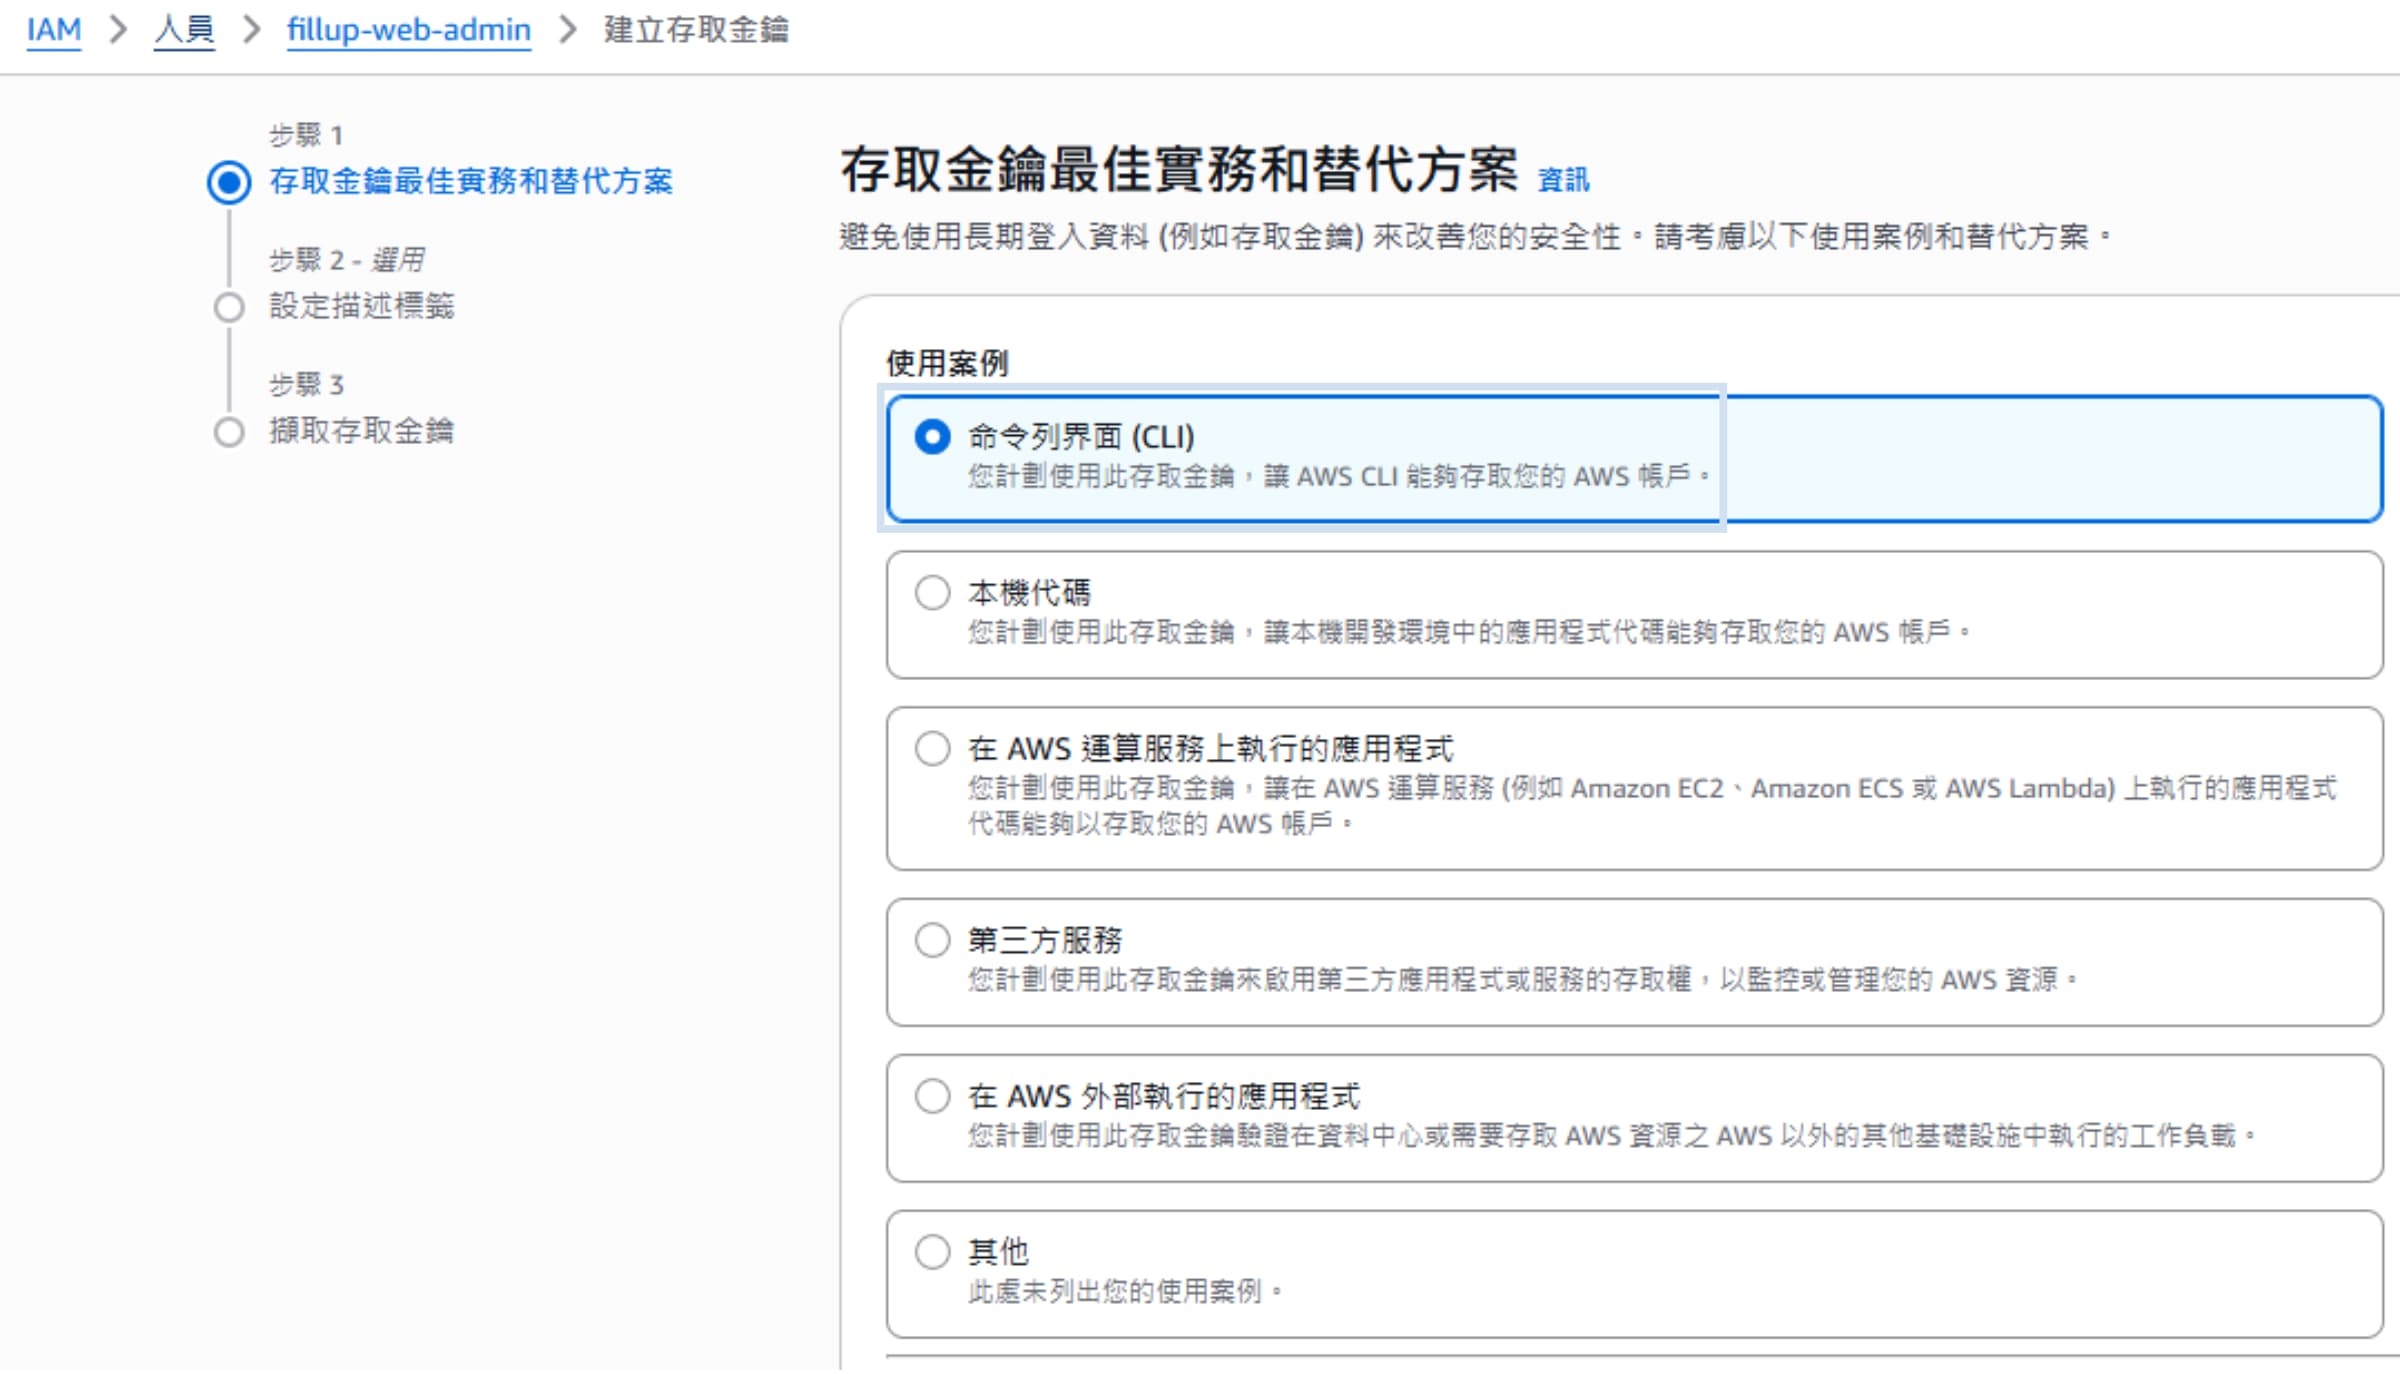Screen dimensions: 2400x1374
Task: Open the IAM breadcrumb link
Action: click(x=54, y=29)
